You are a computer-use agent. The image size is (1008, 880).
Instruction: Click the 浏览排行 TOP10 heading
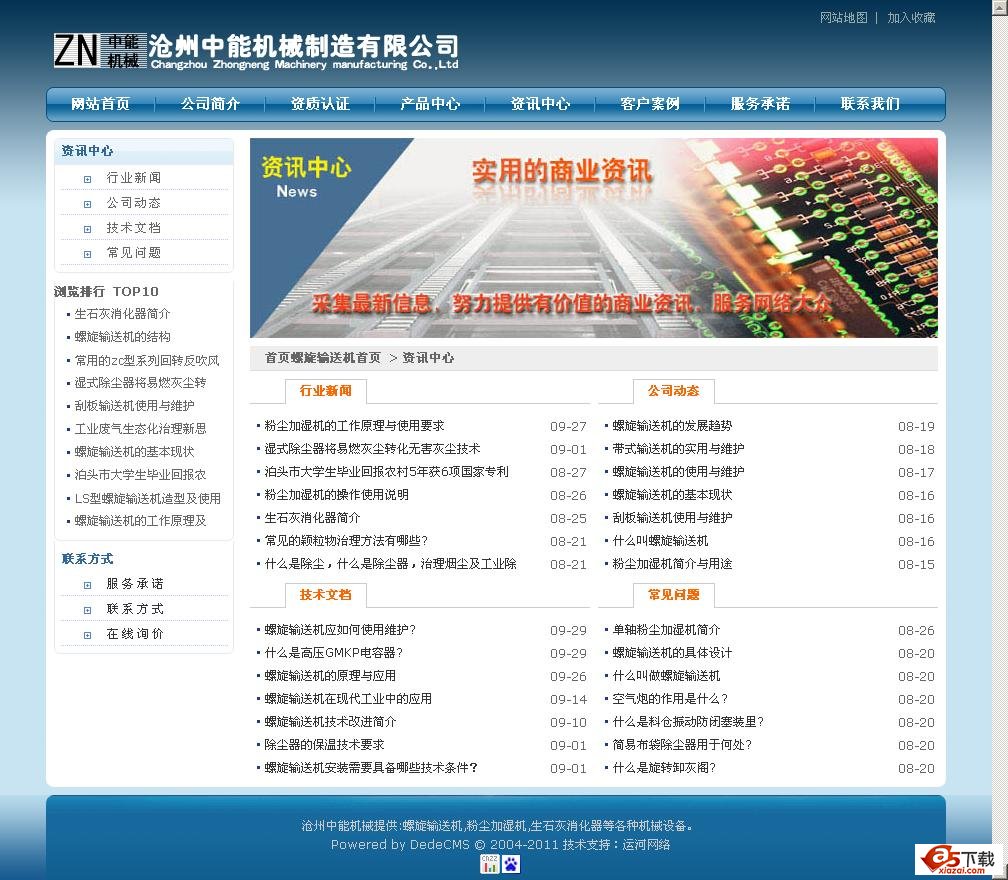[106, 291]
